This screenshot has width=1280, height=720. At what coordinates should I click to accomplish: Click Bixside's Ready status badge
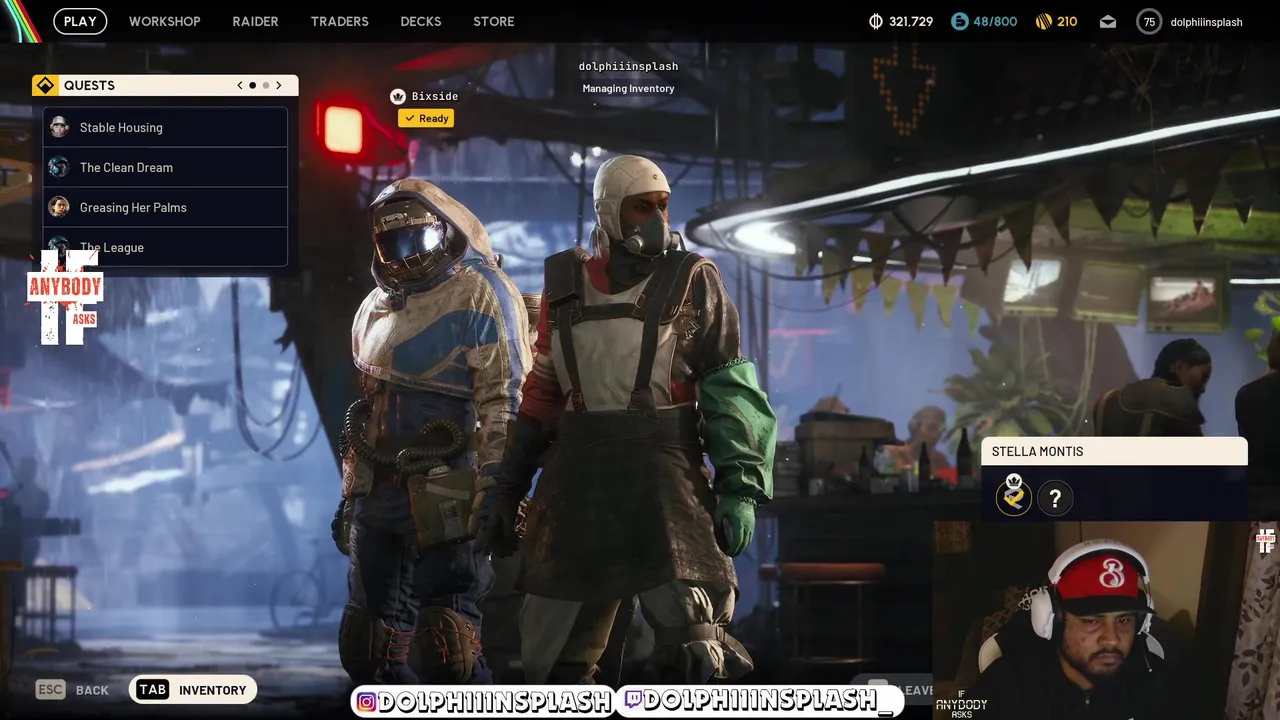point(426,118)
